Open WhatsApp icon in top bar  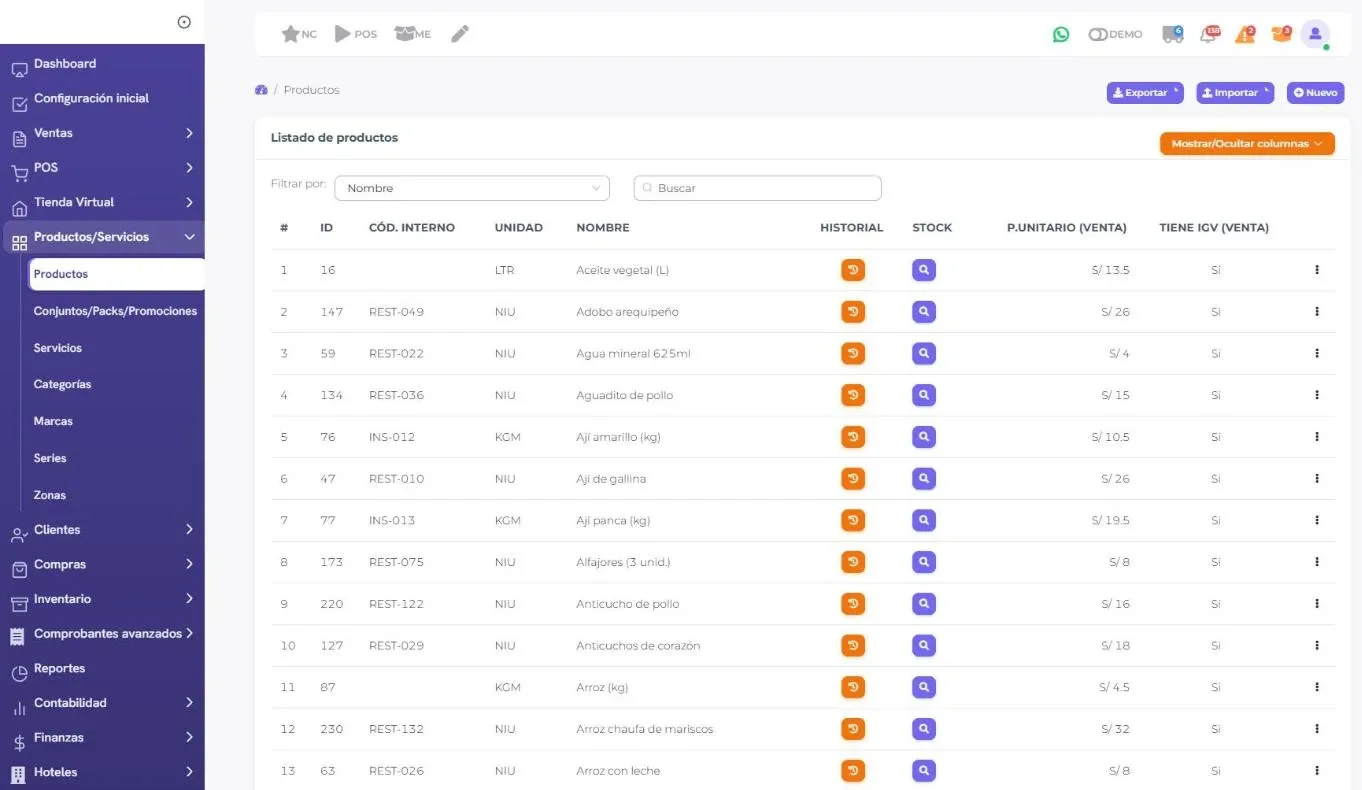click(1061, 34)
